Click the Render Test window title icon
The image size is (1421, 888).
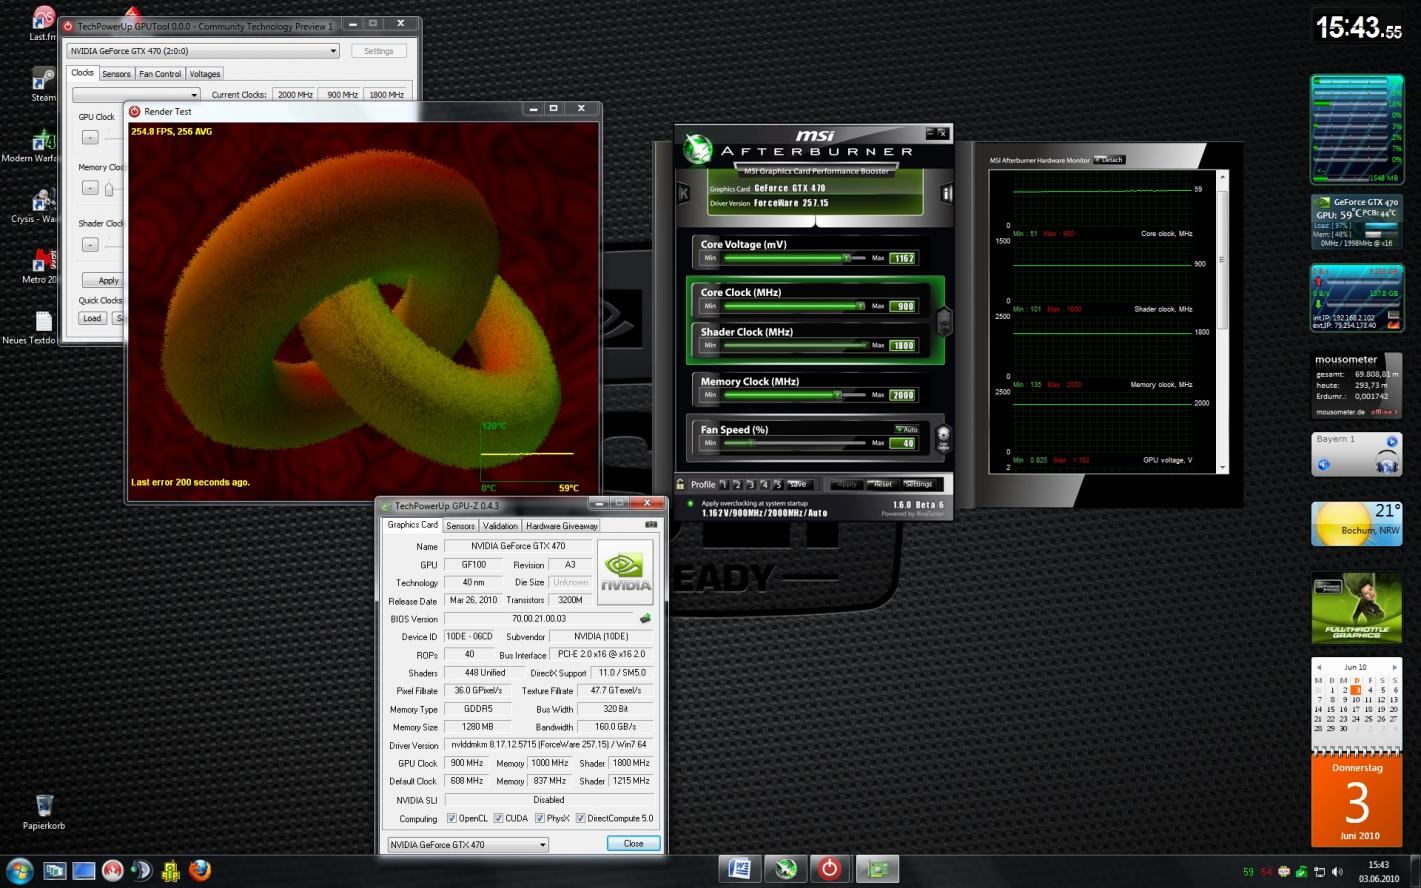pos(134,111)
